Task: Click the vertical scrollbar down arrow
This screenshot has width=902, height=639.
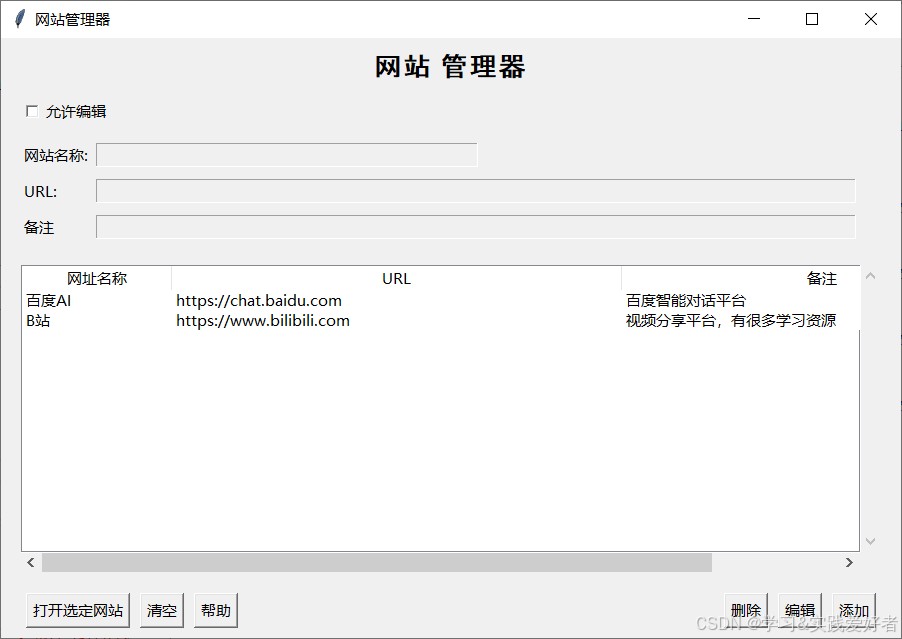Action: coord(870,541)
